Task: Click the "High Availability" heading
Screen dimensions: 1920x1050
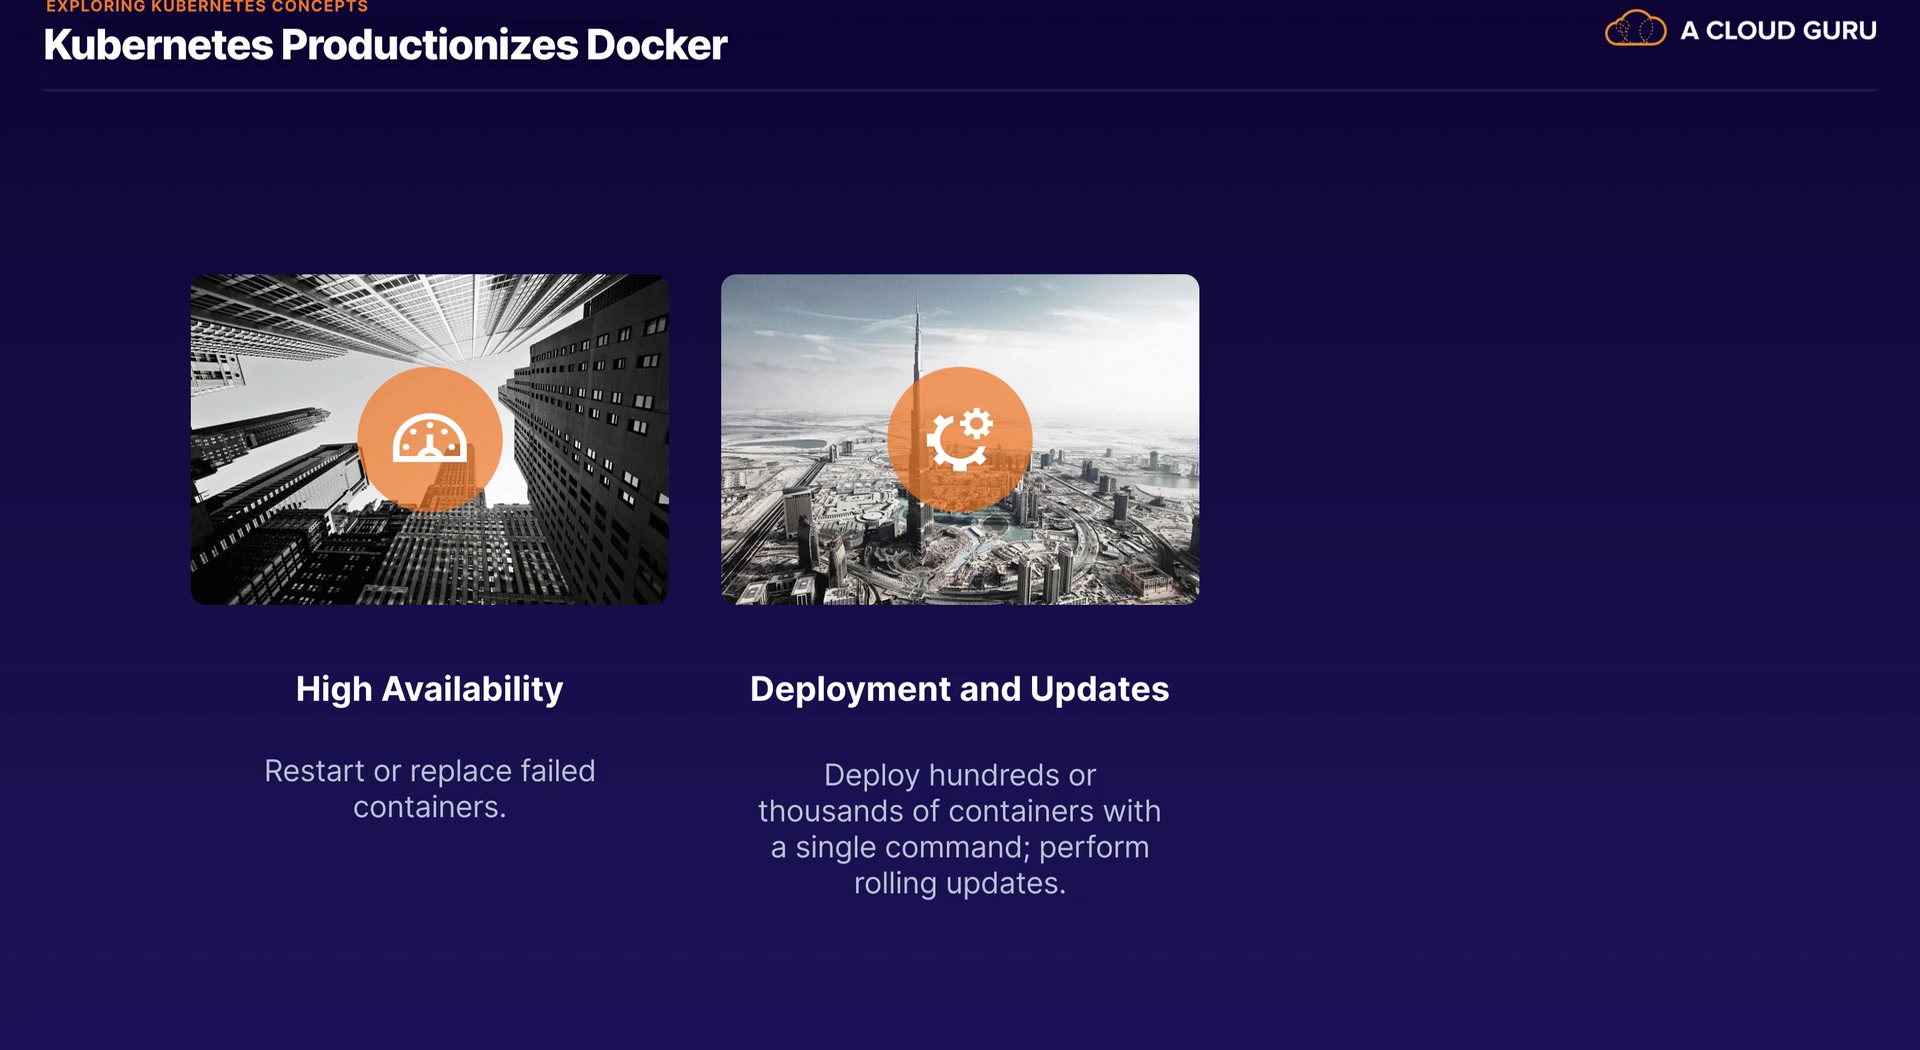Action: (x=429, y=689)
